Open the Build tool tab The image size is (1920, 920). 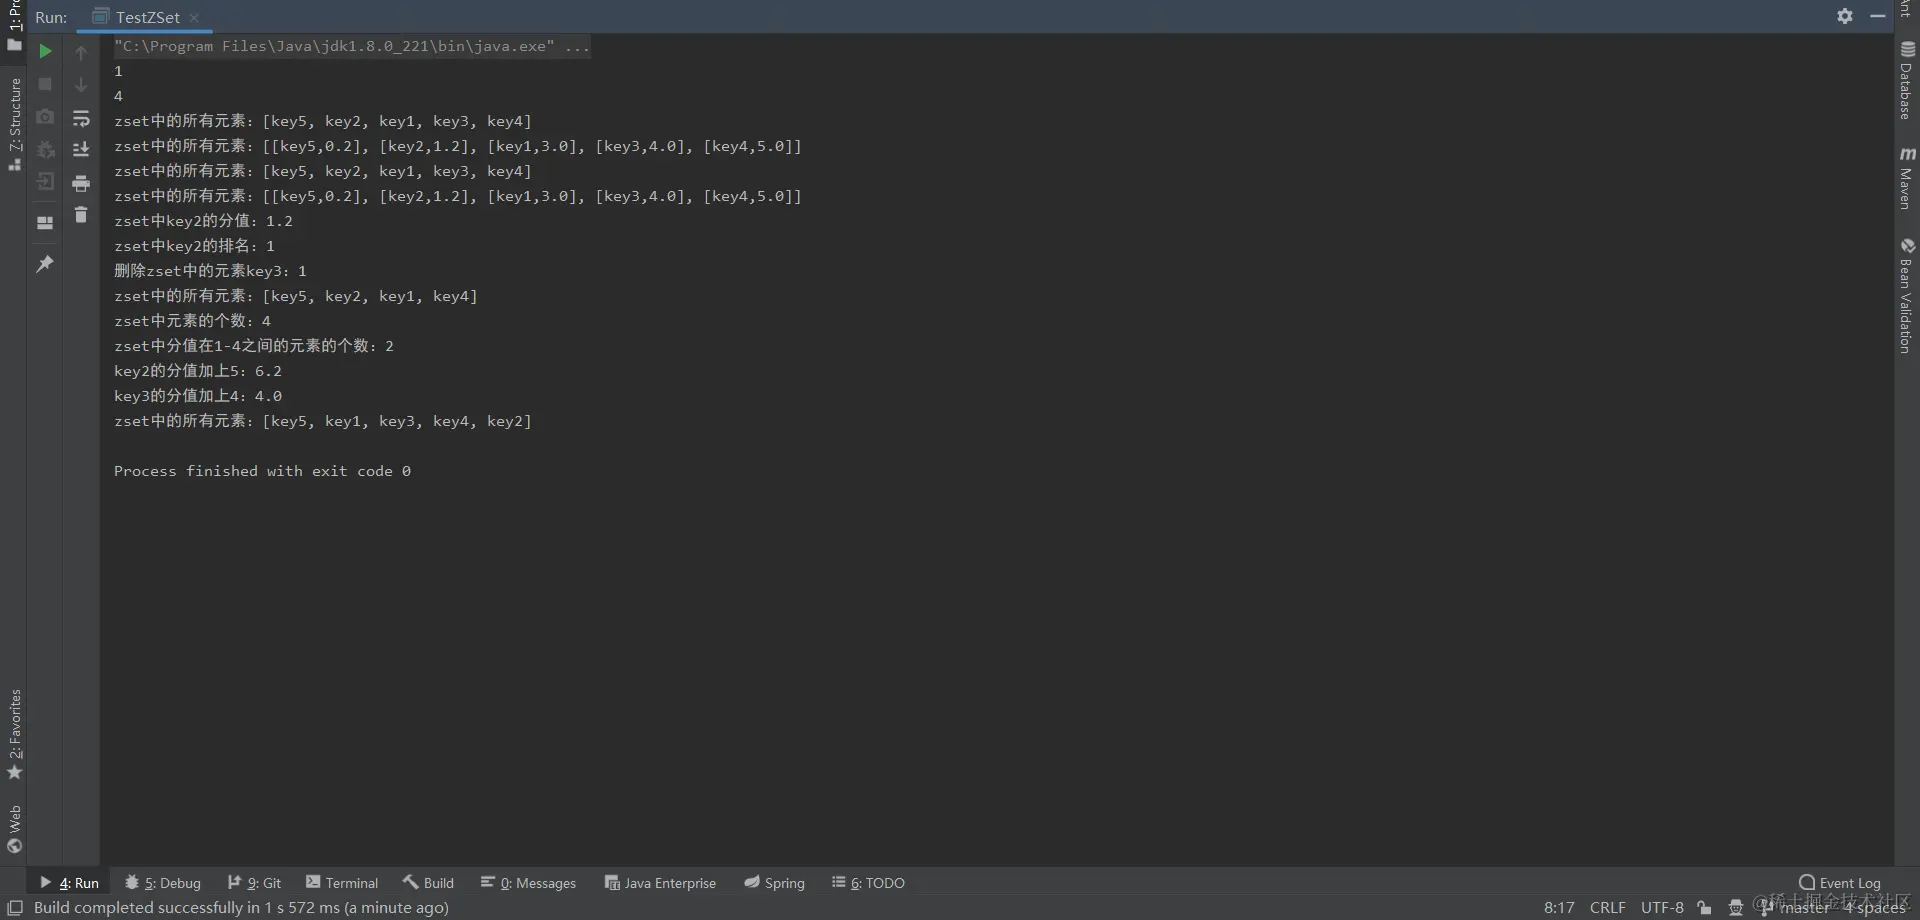click(x=428, y=883)
